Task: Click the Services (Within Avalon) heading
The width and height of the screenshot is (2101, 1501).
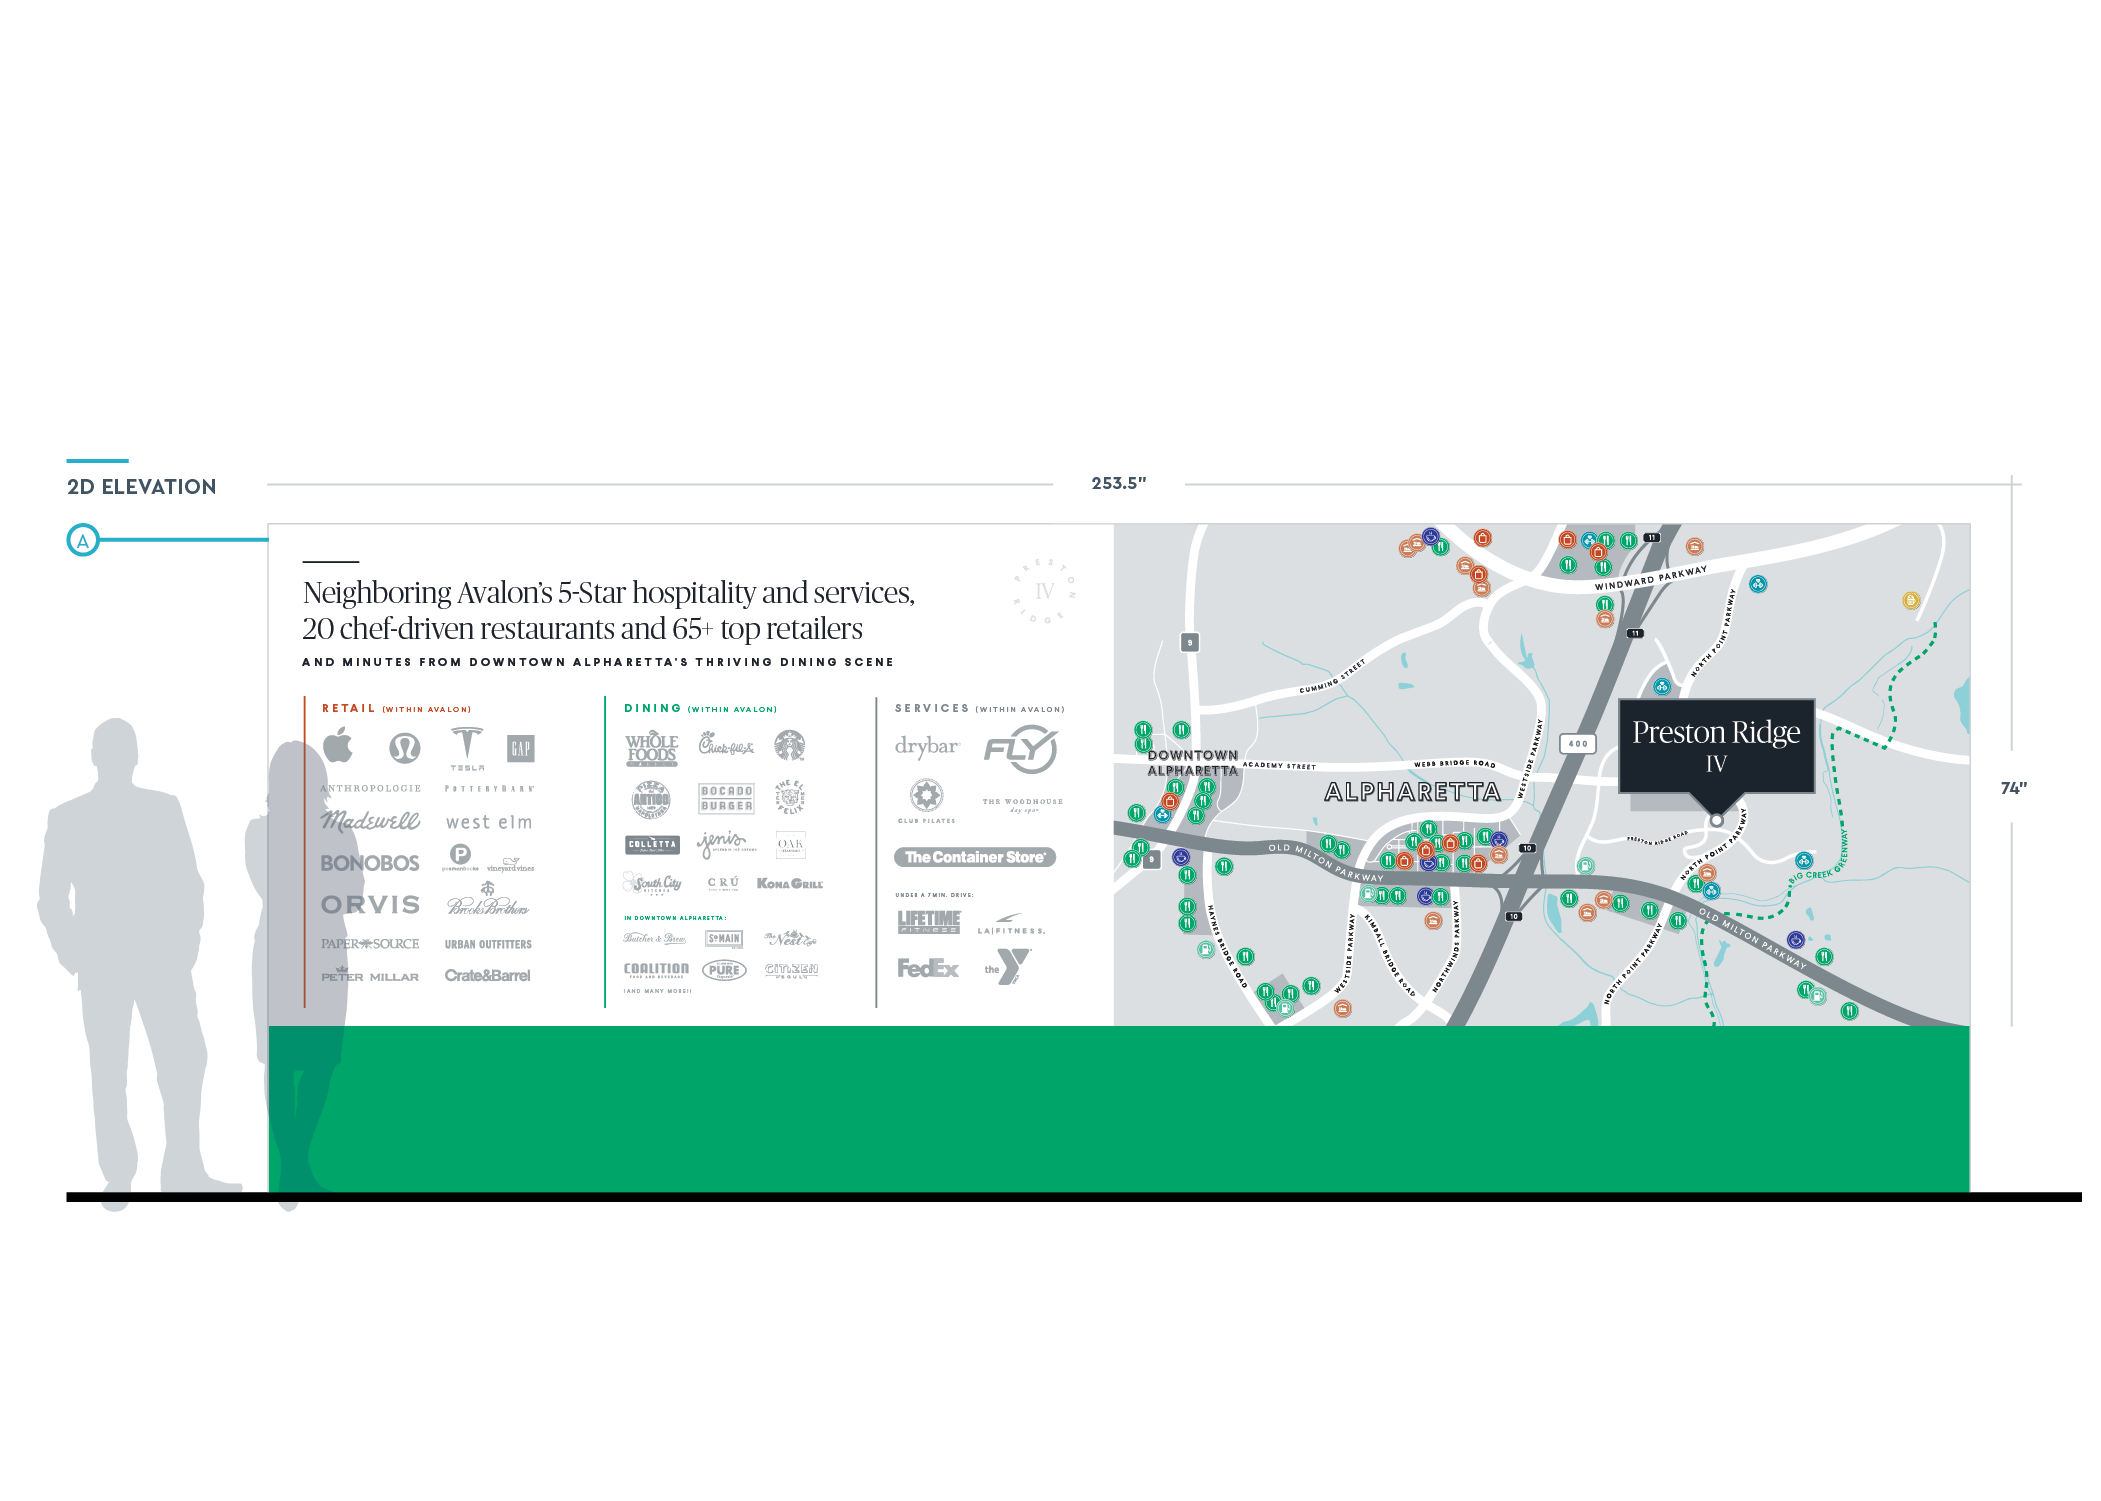Action: coord(979,708)
